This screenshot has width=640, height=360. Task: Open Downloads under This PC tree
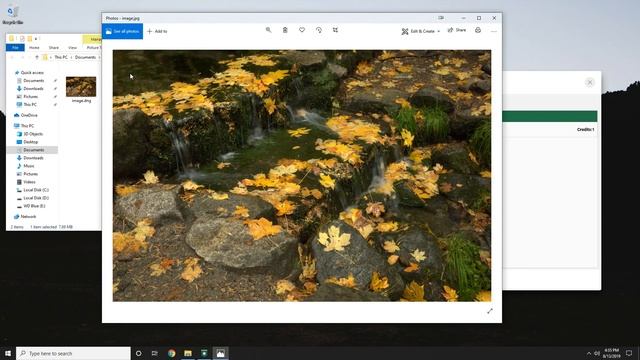tap(33, 158)
